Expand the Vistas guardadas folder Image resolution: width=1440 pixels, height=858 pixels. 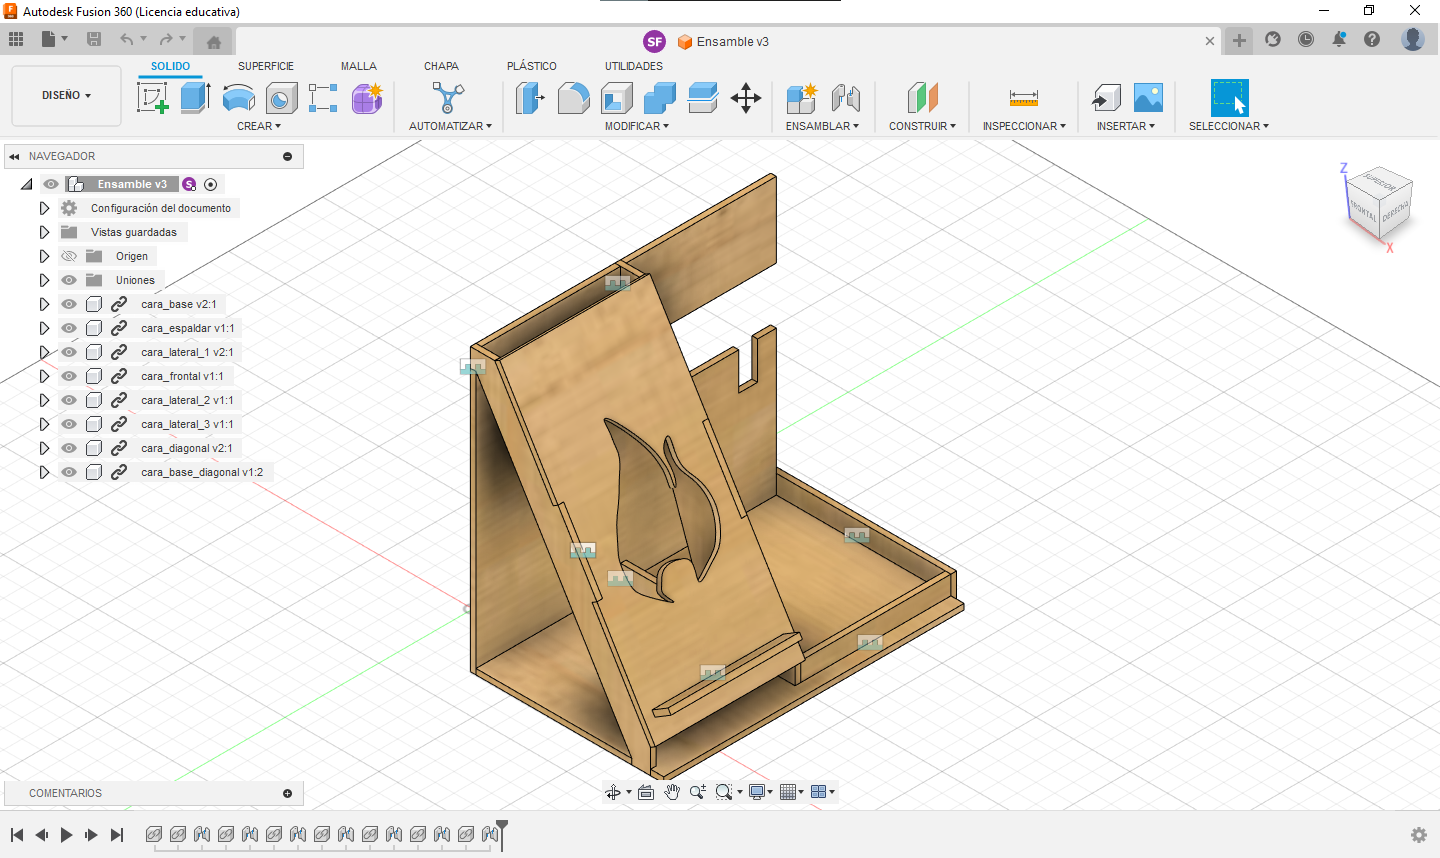pyautogui.click(x=44, y=232)
